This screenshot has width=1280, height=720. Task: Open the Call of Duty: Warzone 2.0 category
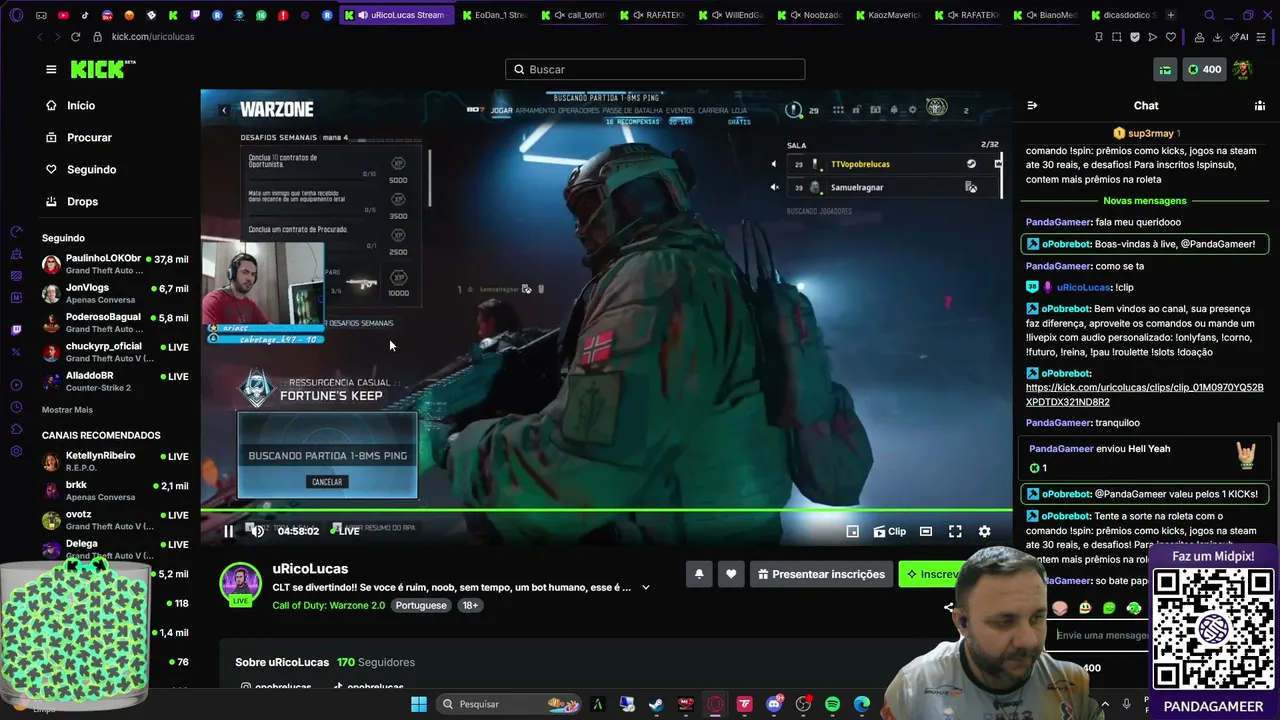(328, 605)
